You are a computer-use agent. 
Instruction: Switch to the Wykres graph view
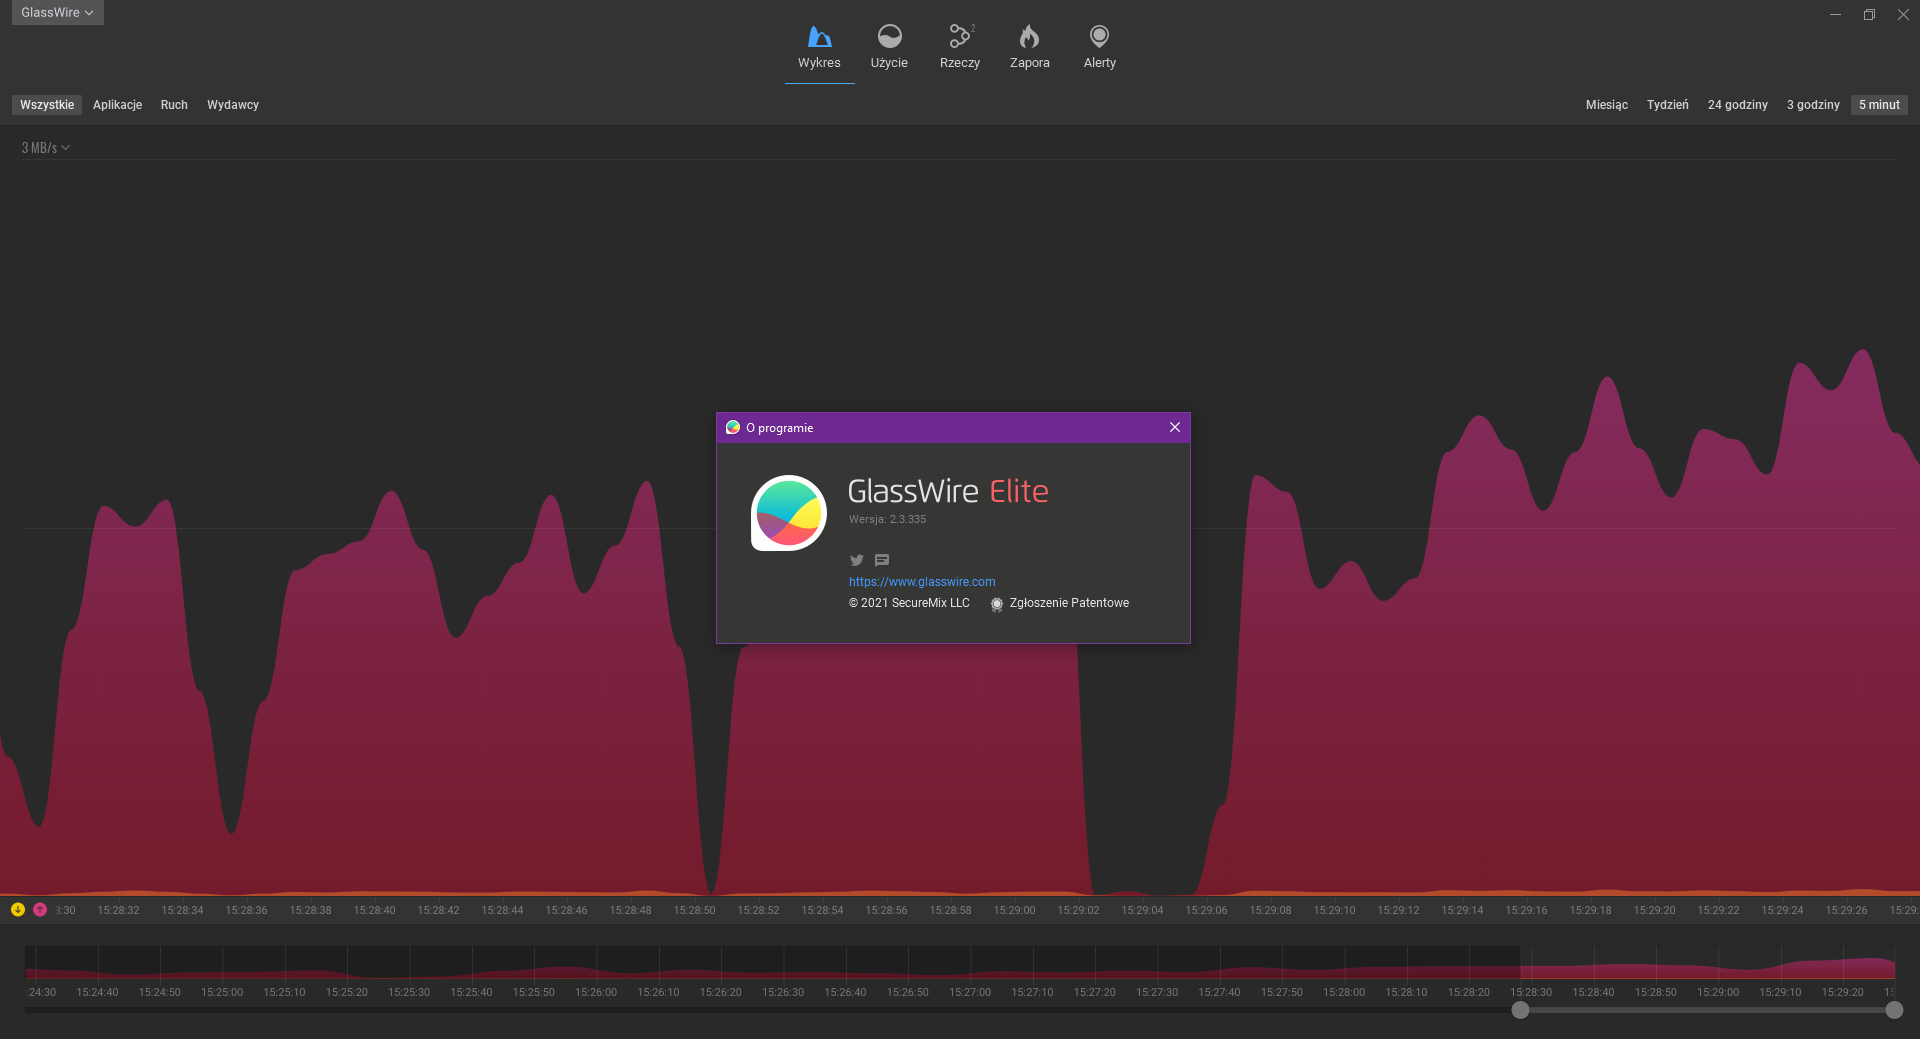click(x=819, y=47)
